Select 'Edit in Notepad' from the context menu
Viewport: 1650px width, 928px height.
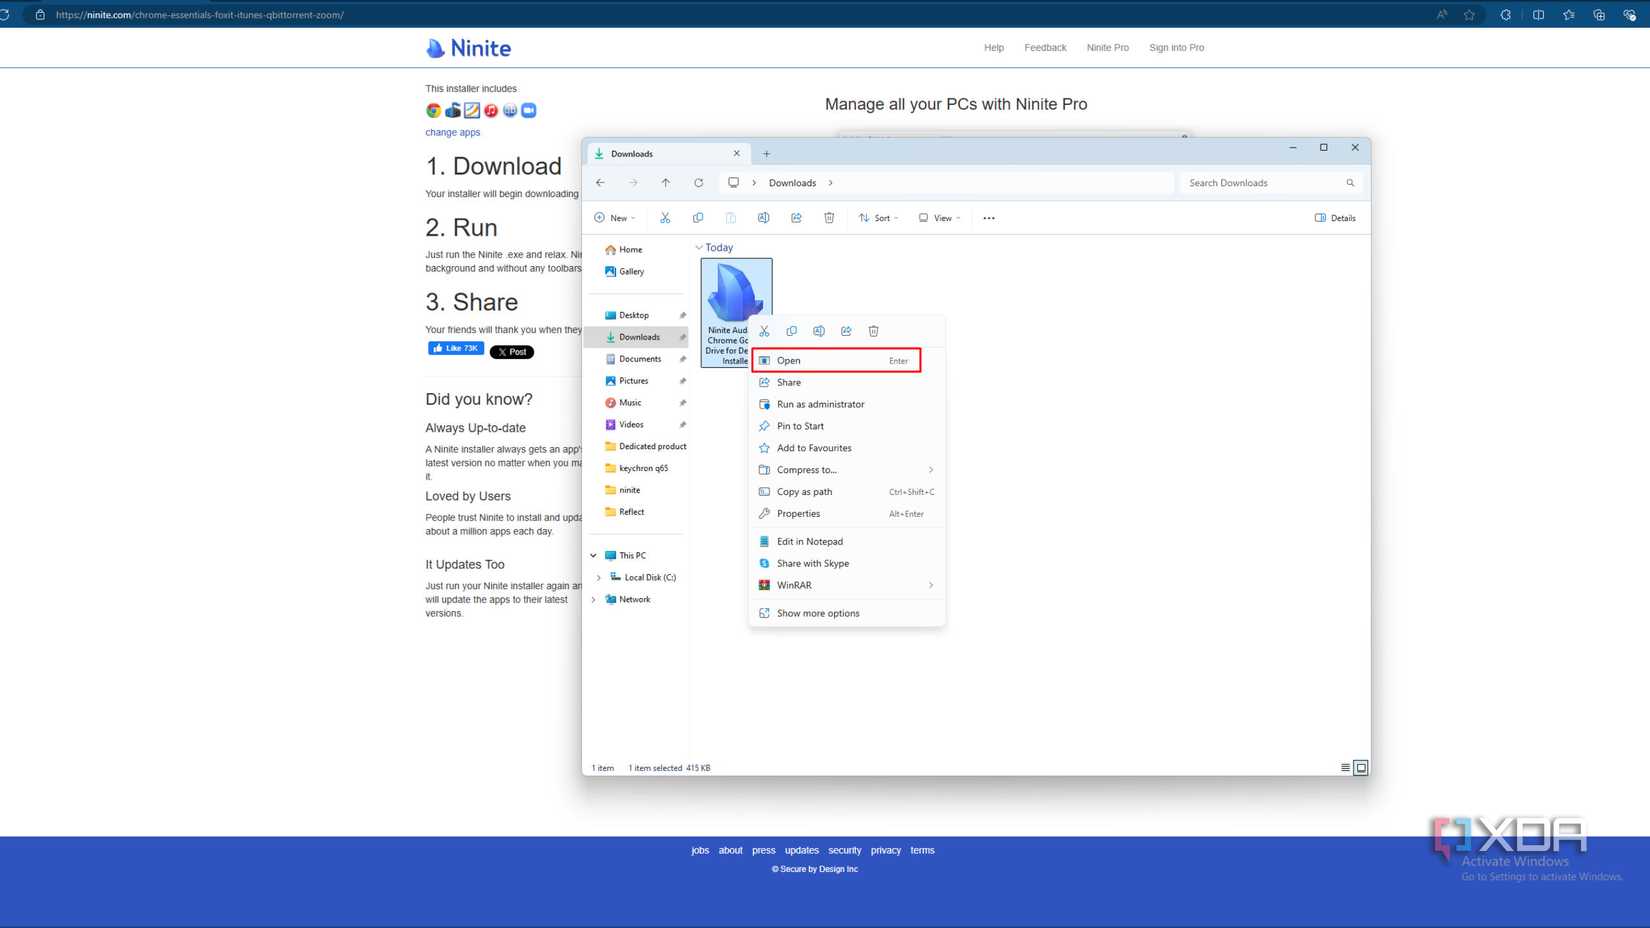point(810,541)
